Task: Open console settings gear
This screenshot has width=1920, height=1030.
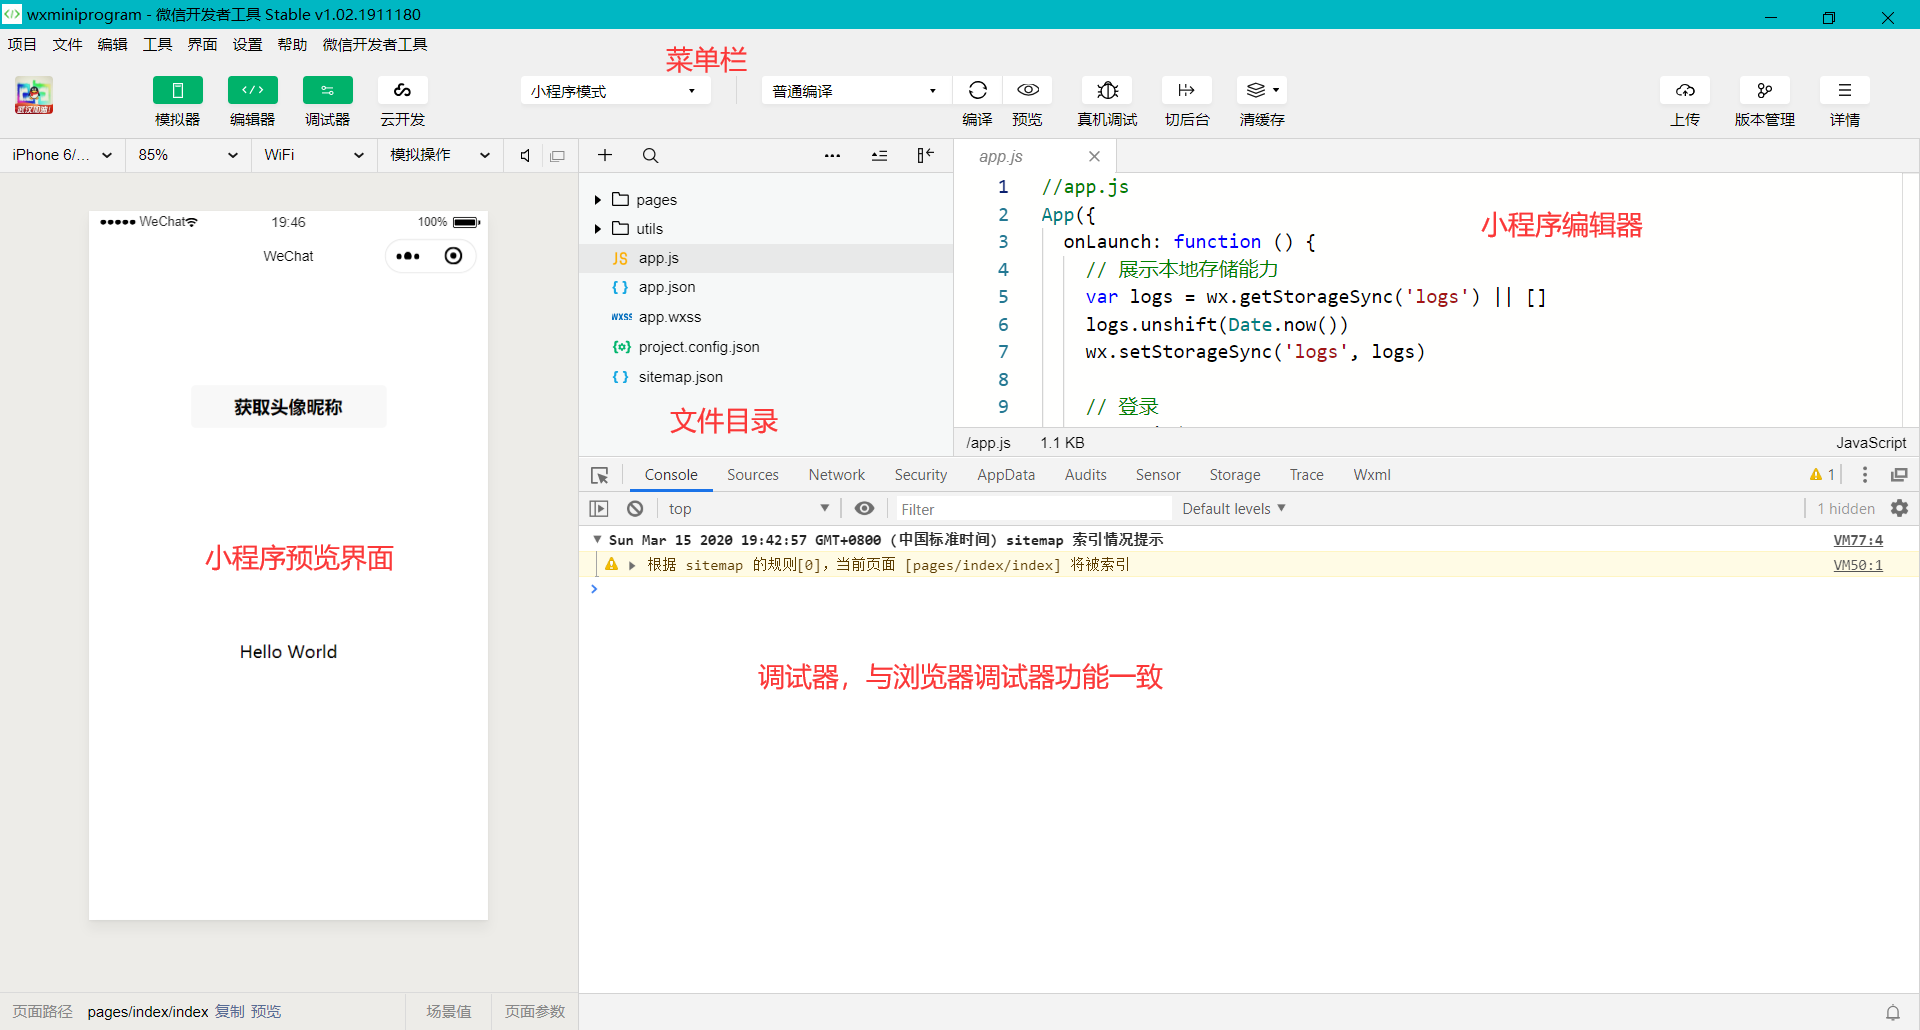Action: click(1900, 509)
